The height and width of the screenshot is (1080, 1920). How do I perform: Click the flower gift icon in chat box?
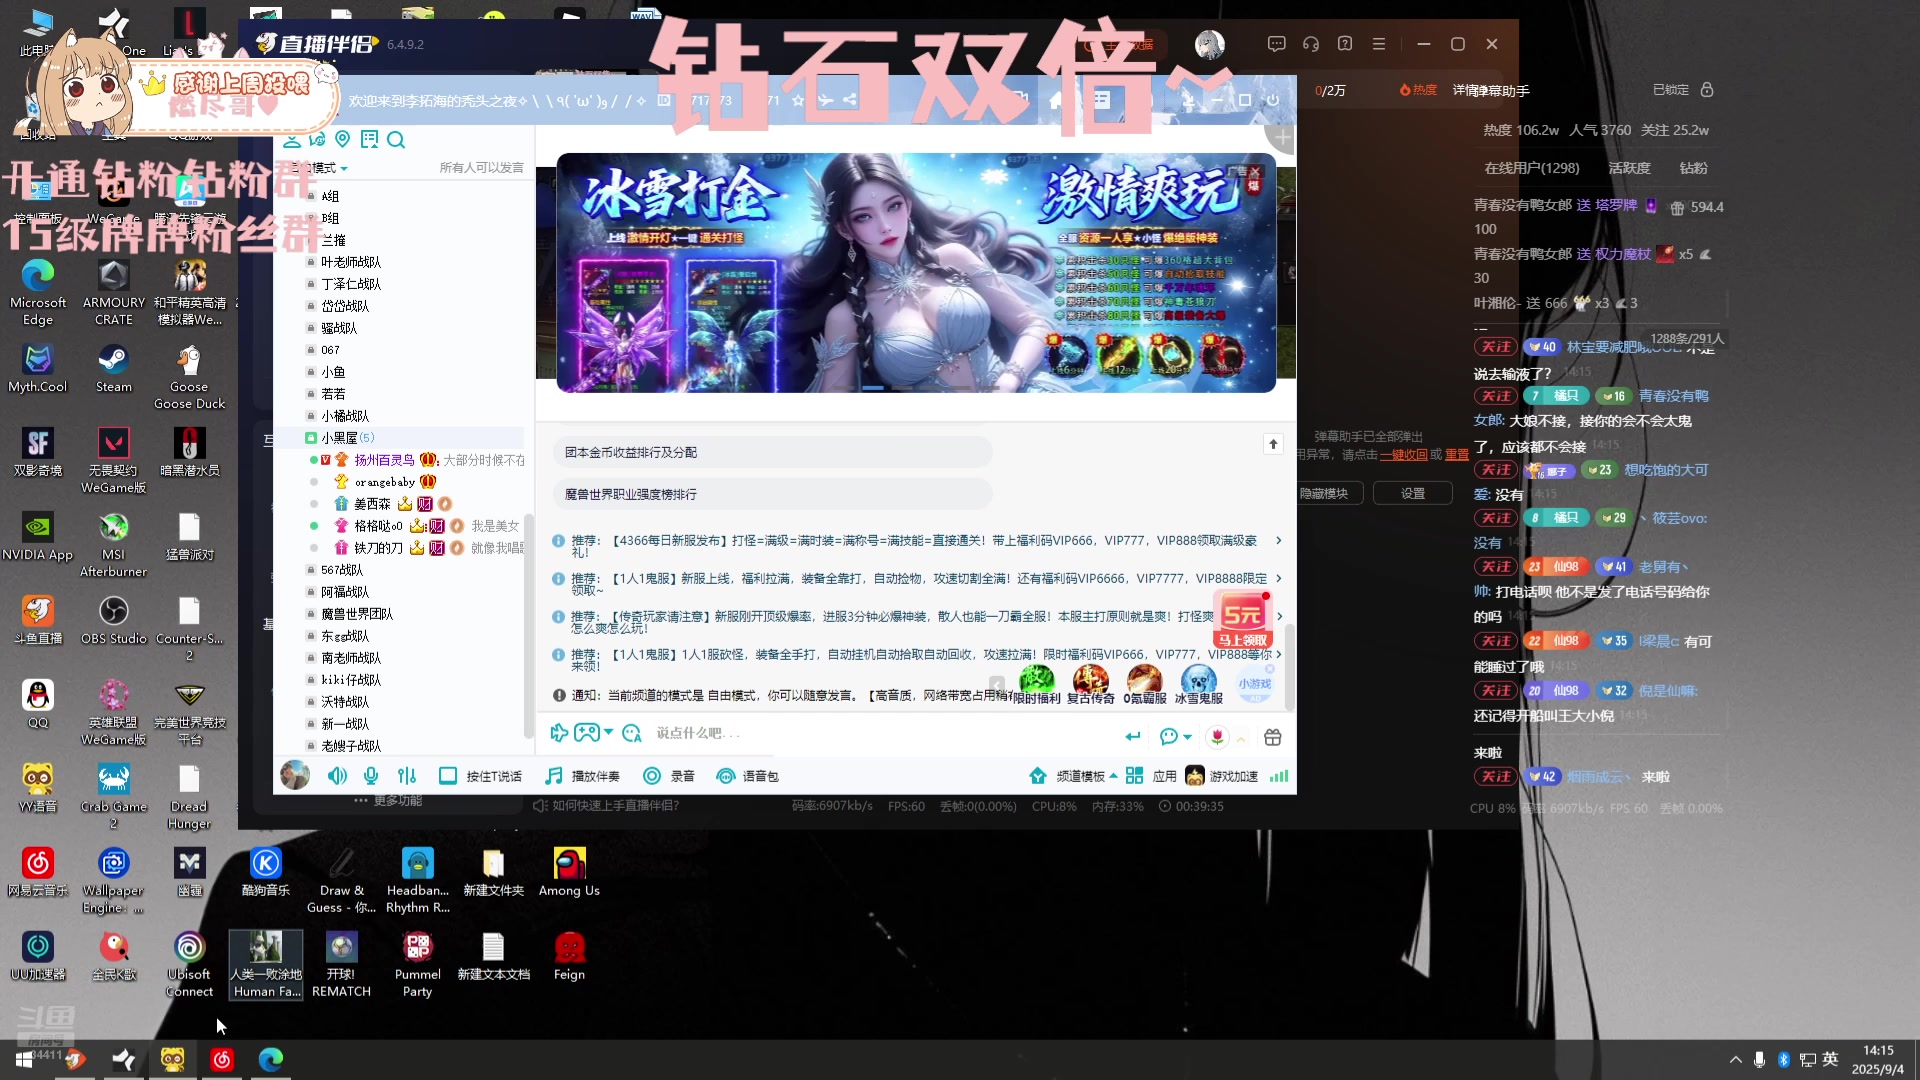(1217, 737)
